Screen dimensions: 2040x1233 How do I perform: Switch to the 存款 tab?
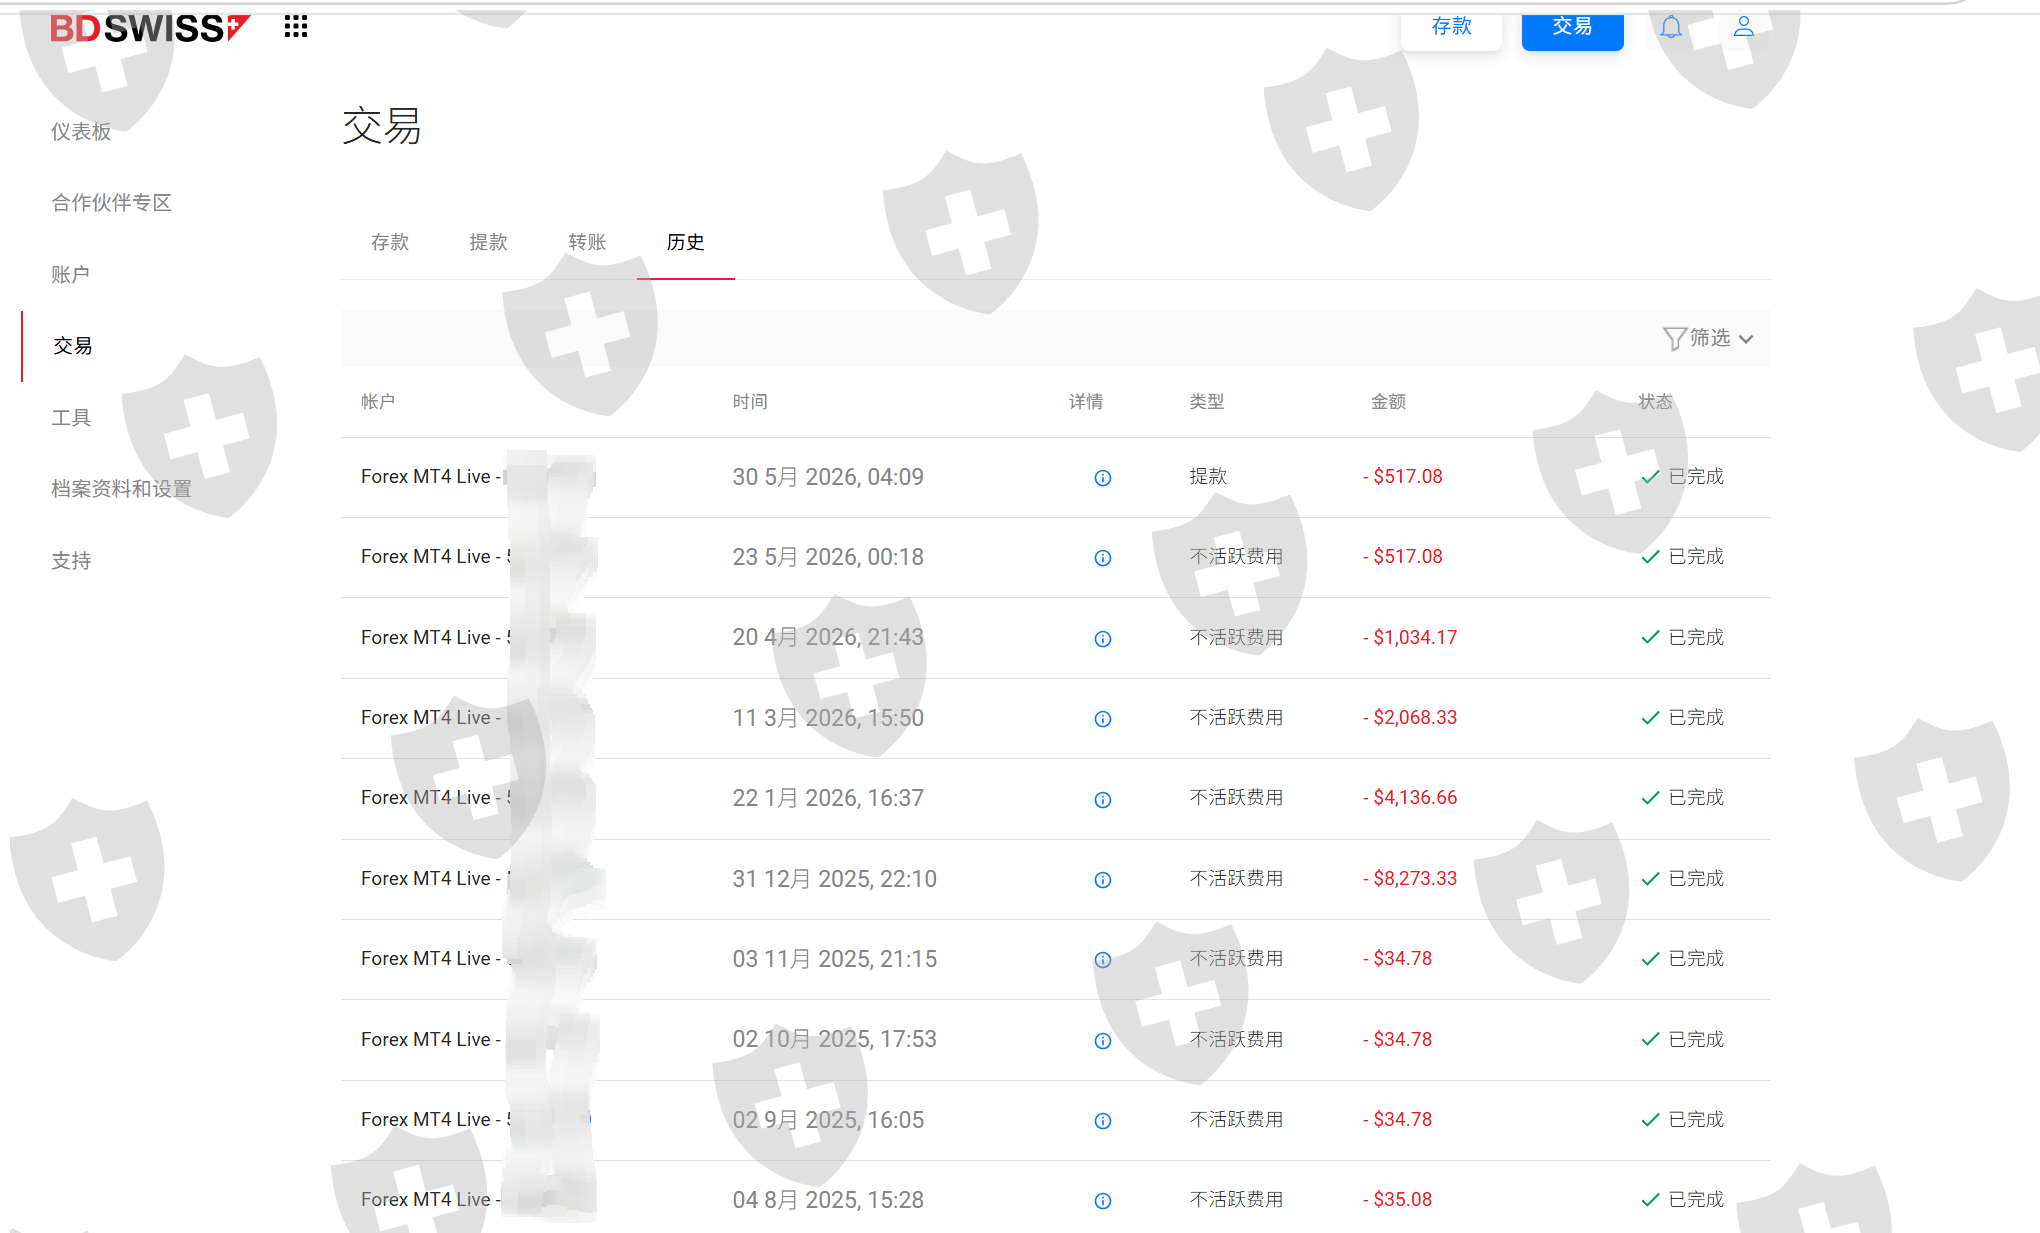coord(390,242)
